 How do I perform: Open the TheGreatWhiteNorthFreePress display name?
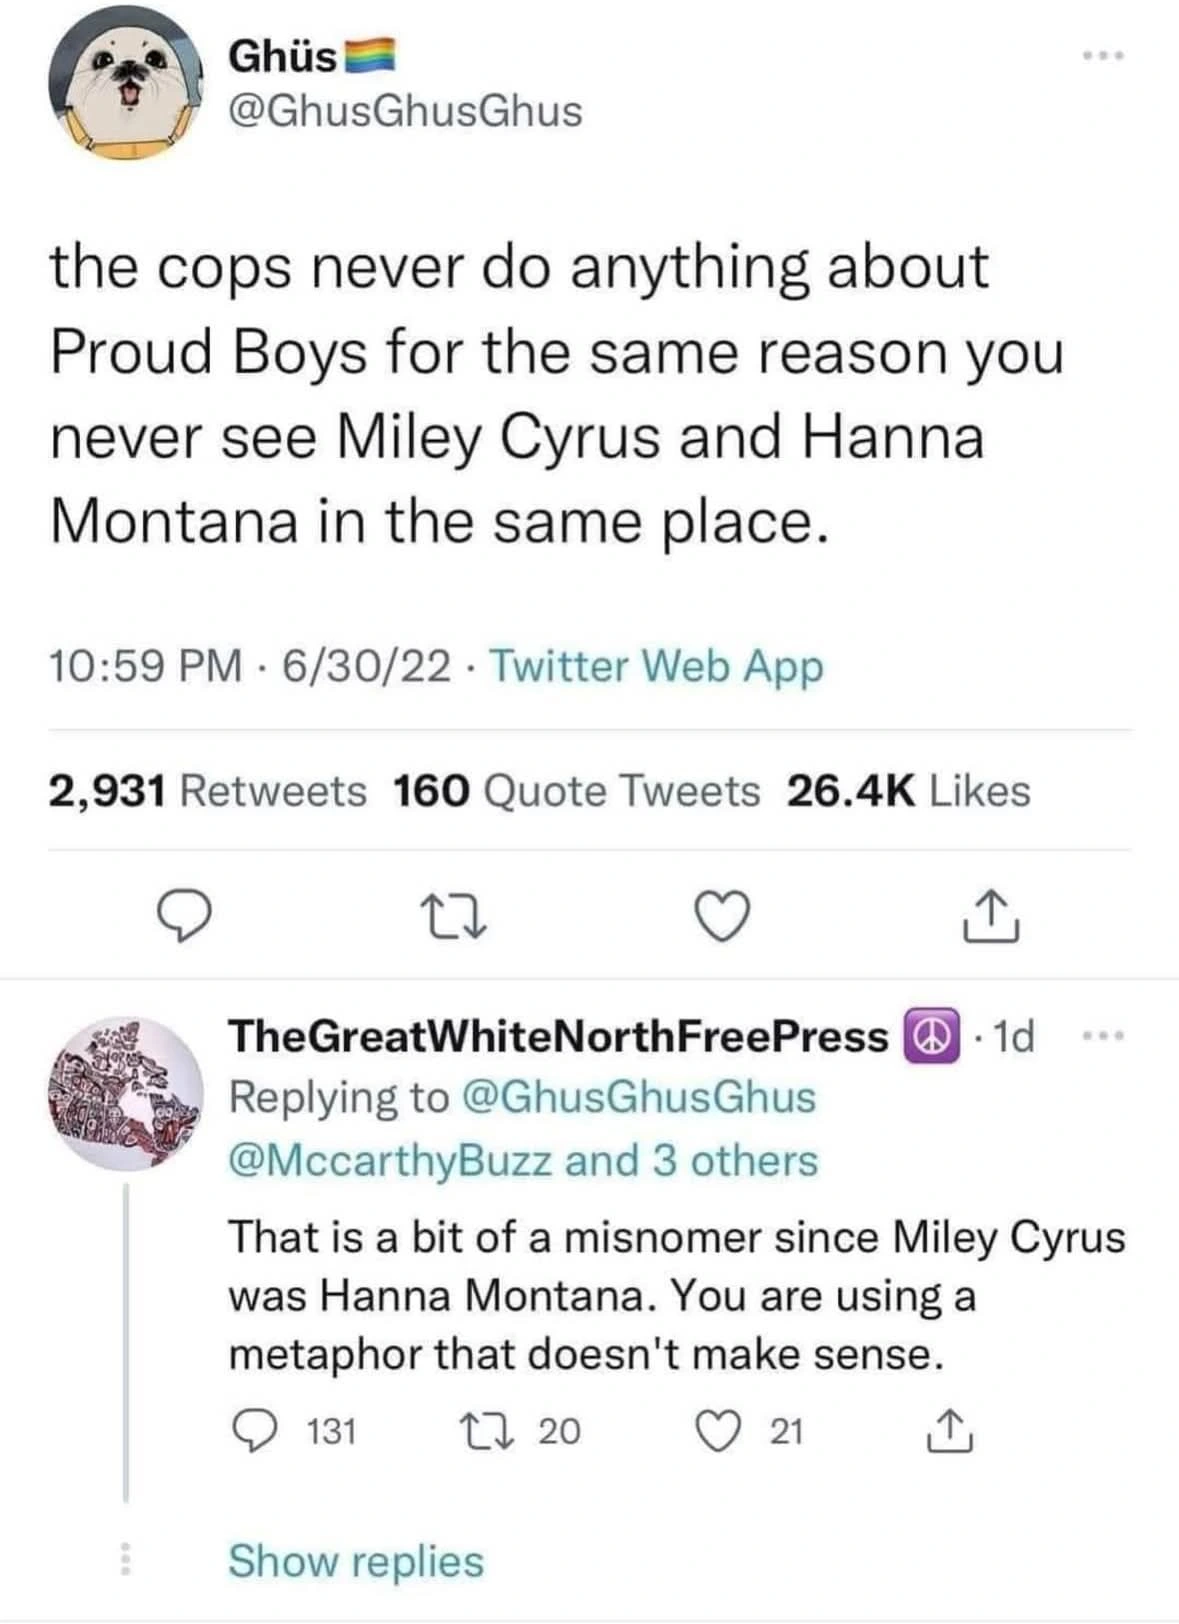tap(558, 1037)
